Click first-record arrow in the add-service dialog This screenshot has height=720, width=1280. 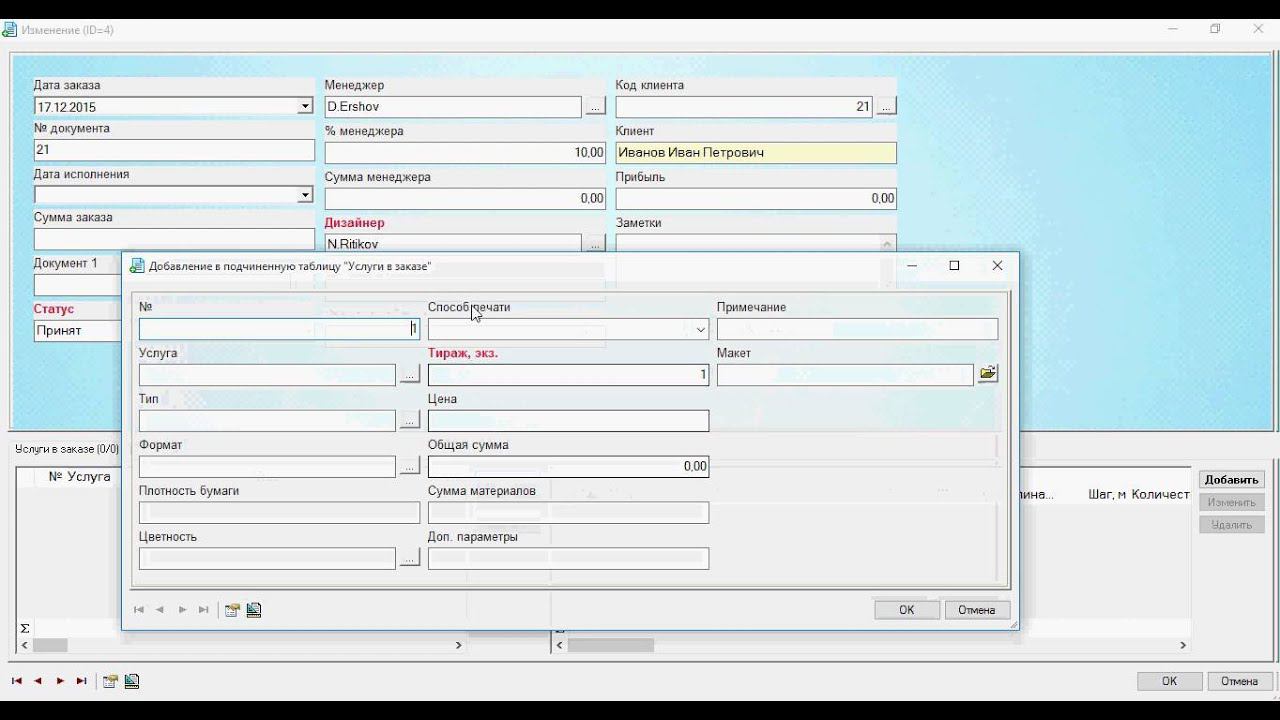[x=138, y=610]
